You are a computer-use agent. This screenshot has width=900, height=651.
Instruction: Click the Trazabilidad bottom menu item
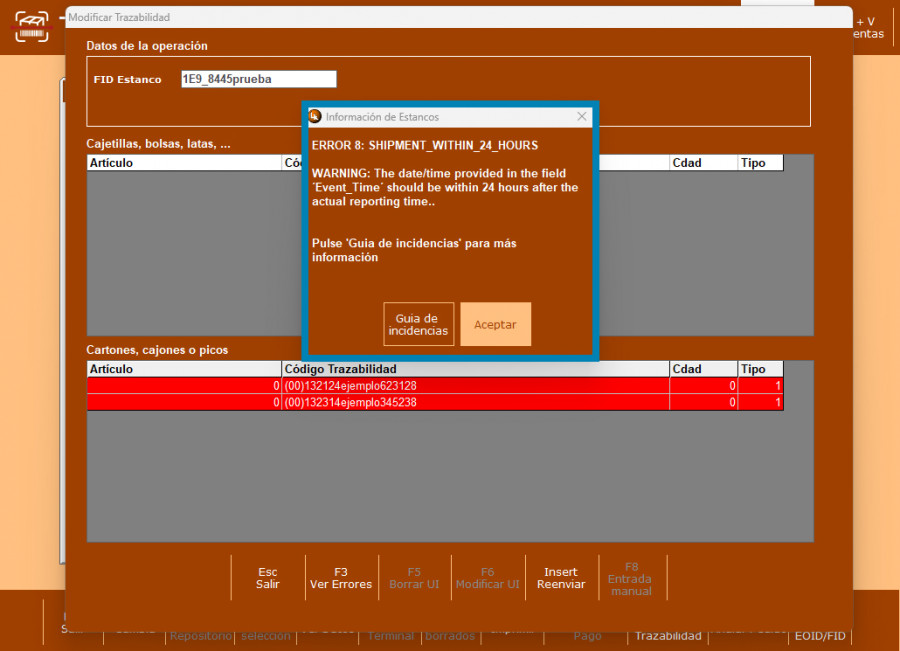(667, 636)
